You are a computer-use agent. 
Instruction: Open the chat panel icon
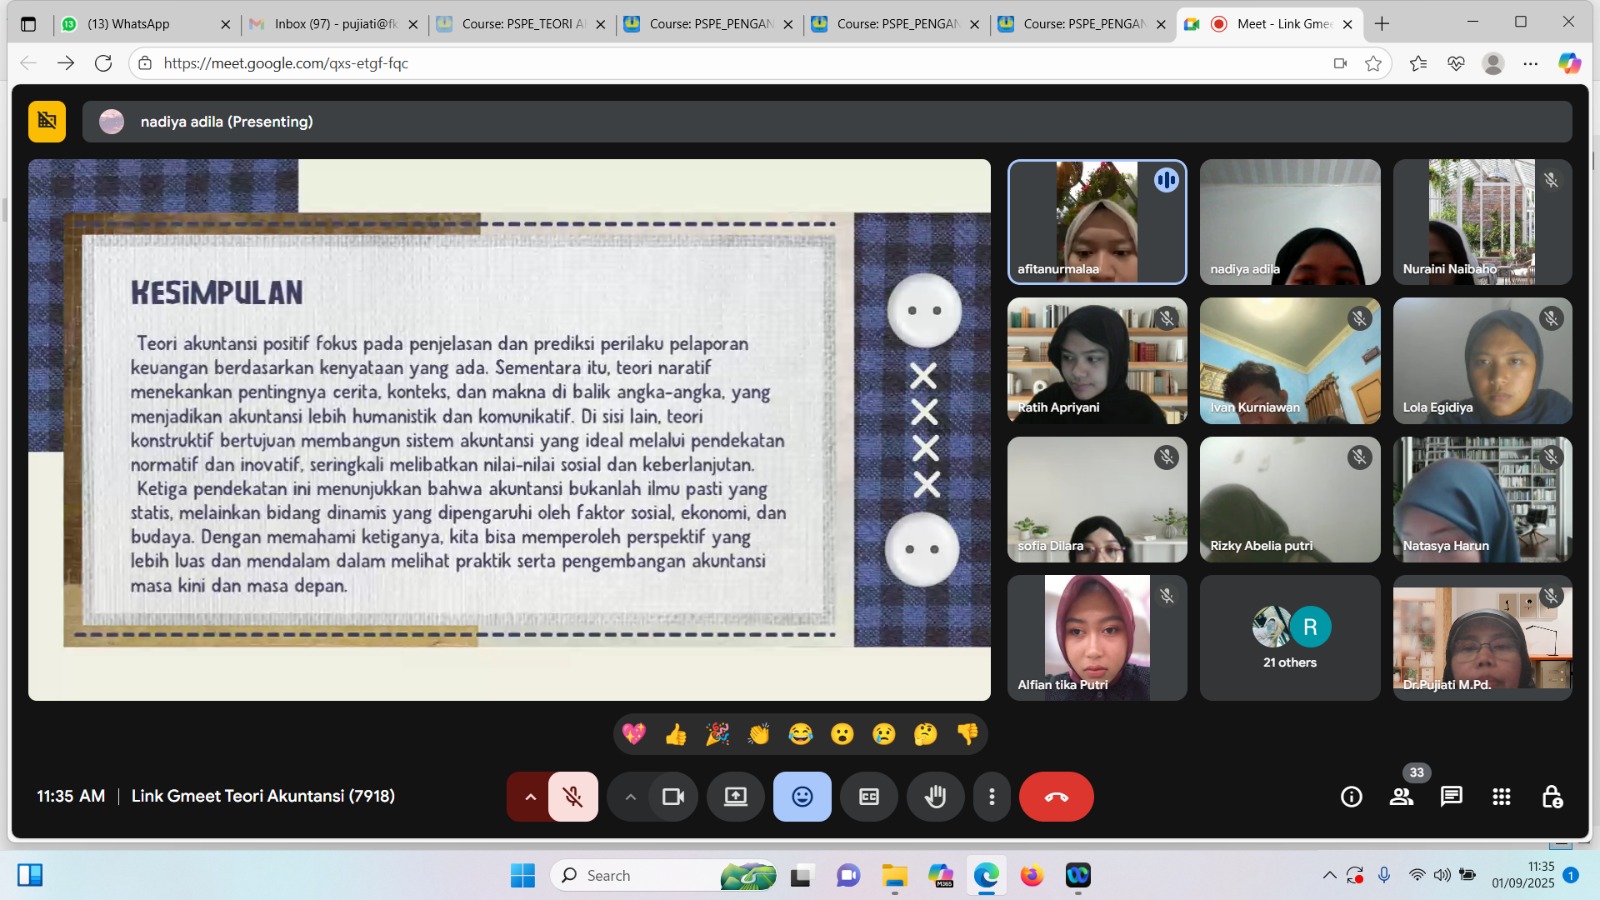click(x=1451, y=797)
